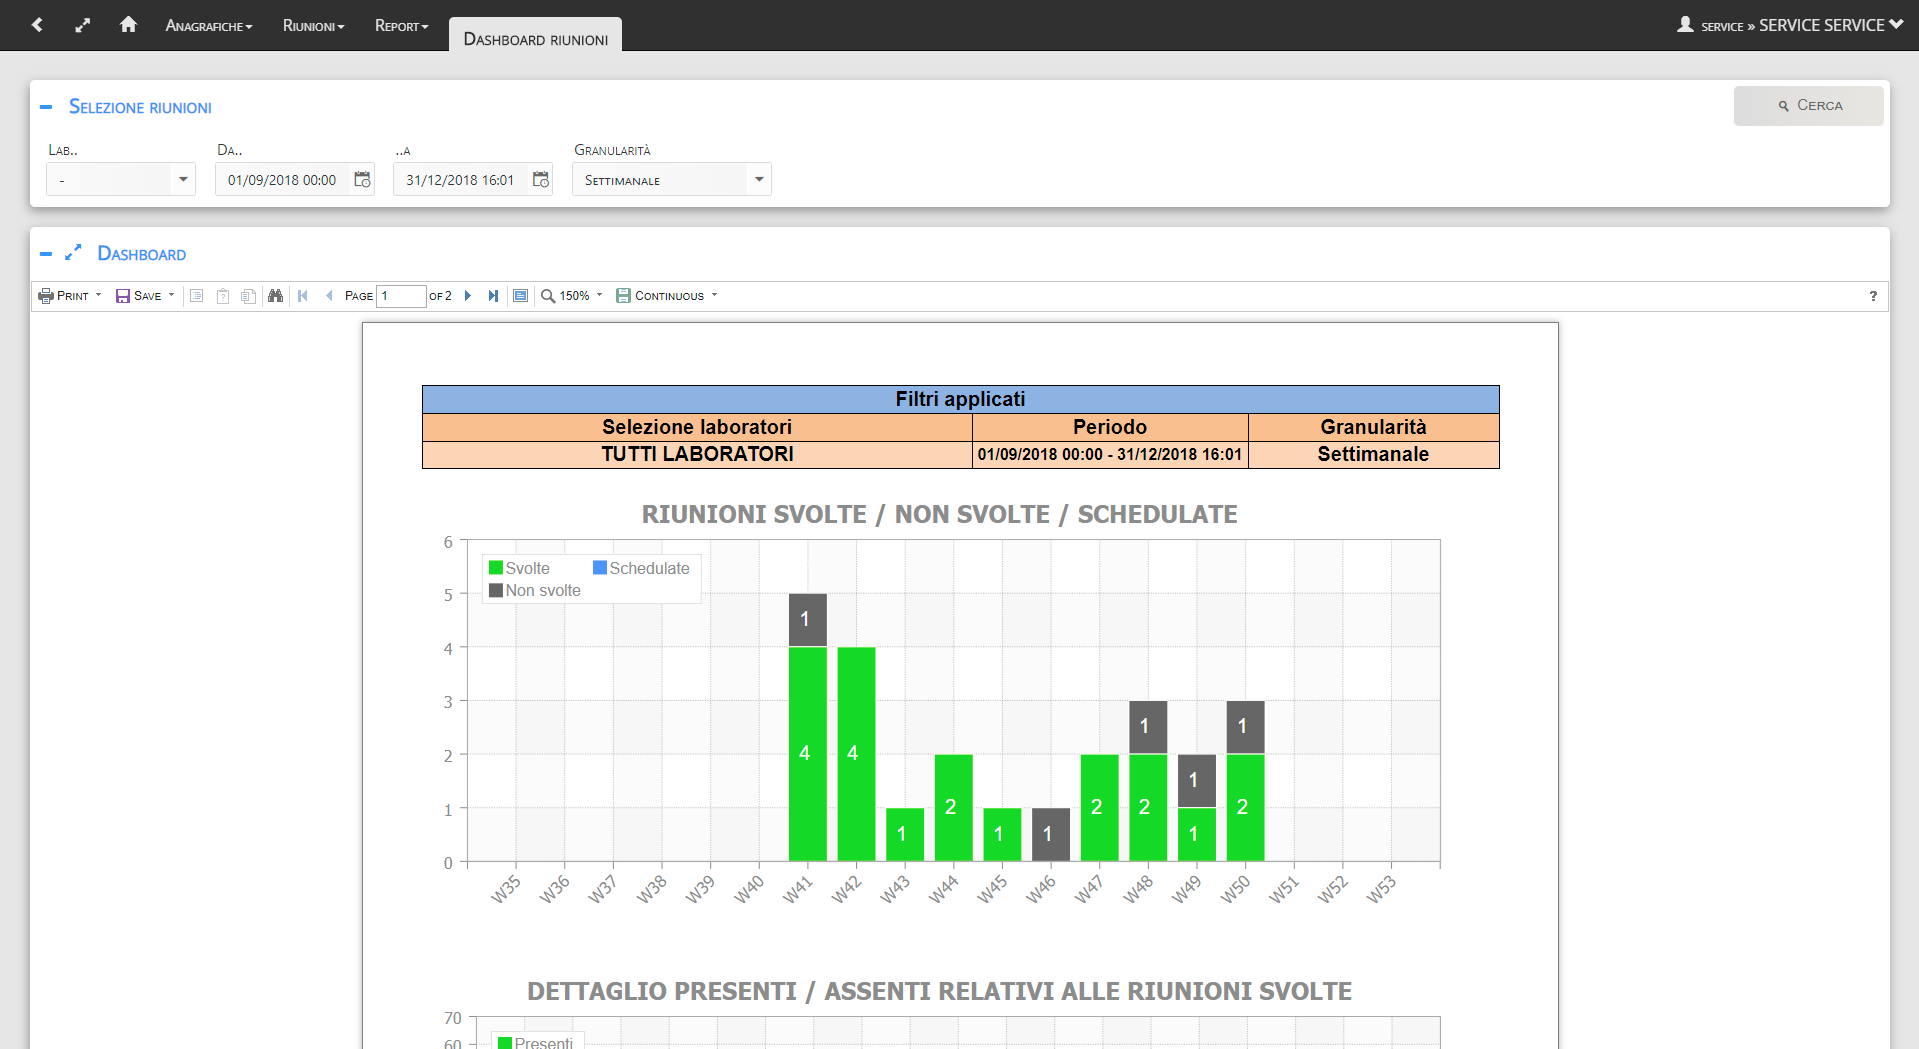Screen dimensions: 1919x1049
Task: Open calendar picker for Da date
Action: coord(362,180)
